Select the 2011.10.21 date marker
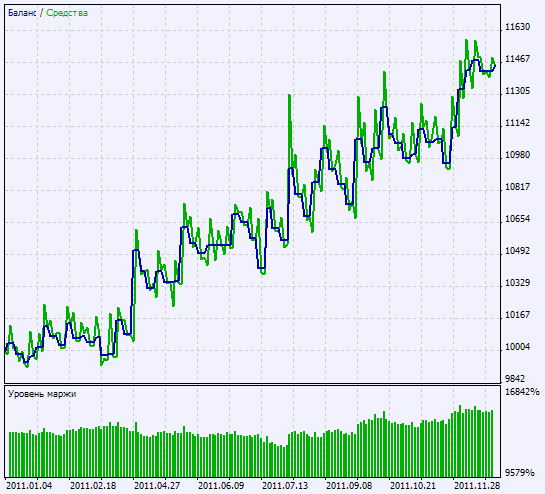Image resolution: width=545 pixels, height=494 pixels. click(413, 486)
